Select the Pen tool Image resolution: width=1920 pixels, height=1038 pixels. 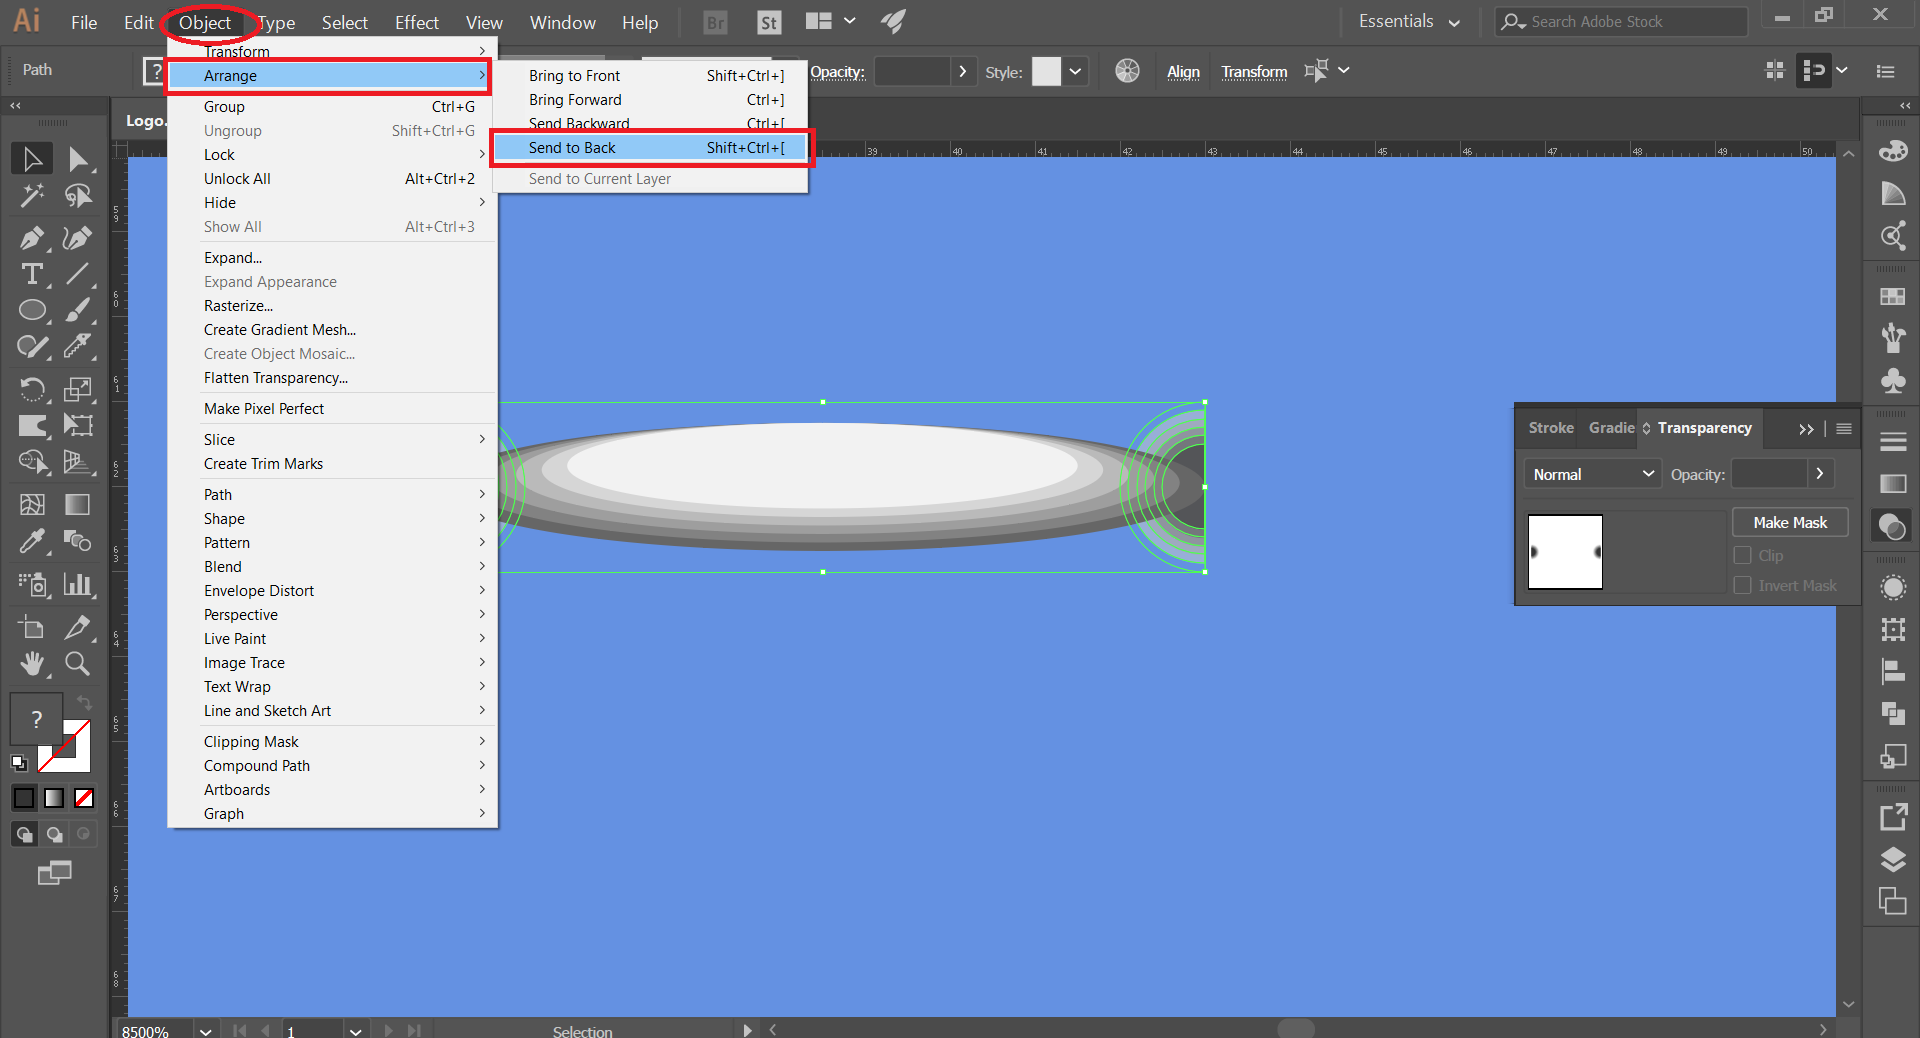coord(32,238)
